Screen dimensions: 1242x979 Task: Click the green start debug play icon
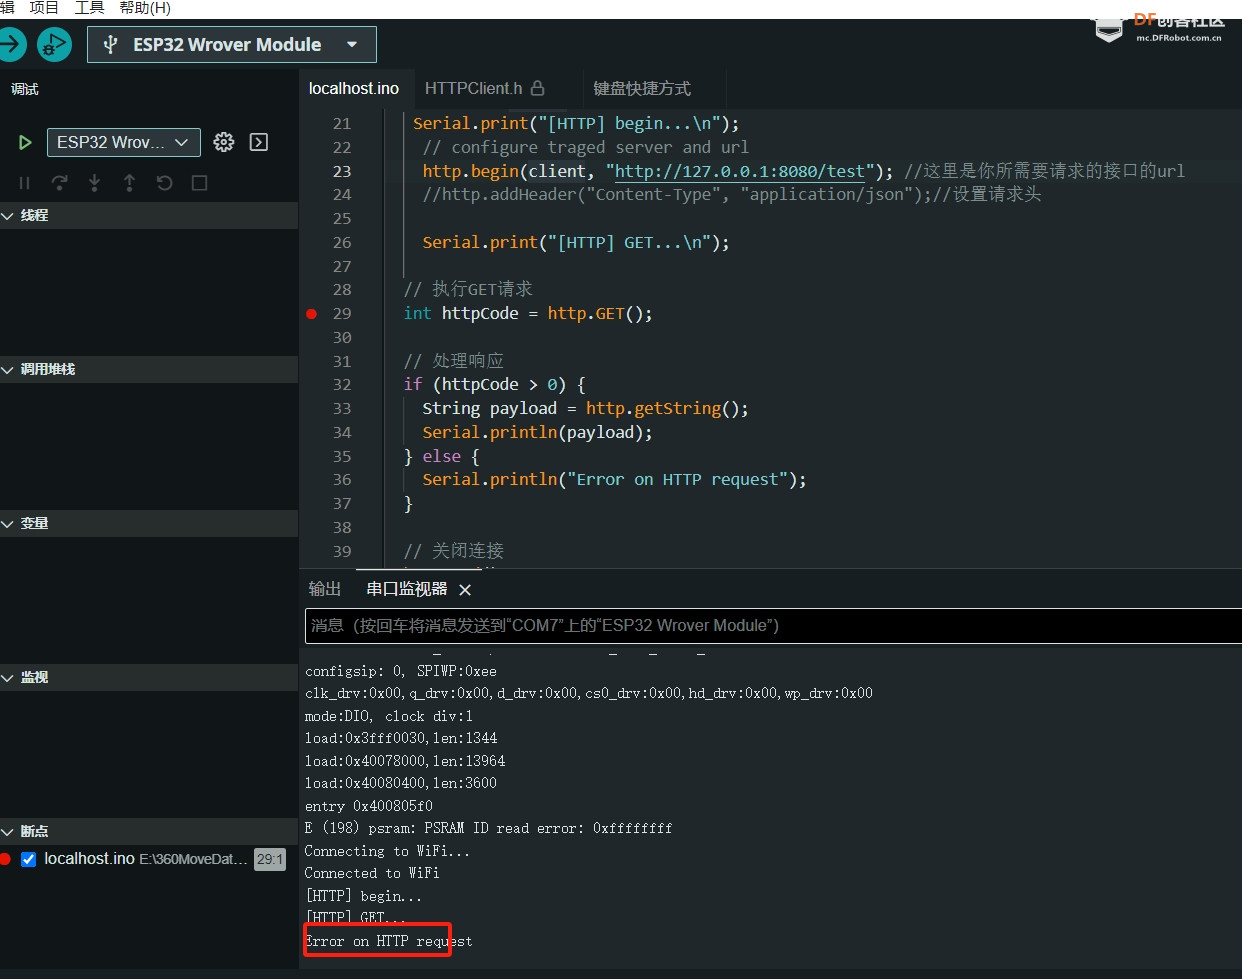pyautogui.click(x=25, y=142)
